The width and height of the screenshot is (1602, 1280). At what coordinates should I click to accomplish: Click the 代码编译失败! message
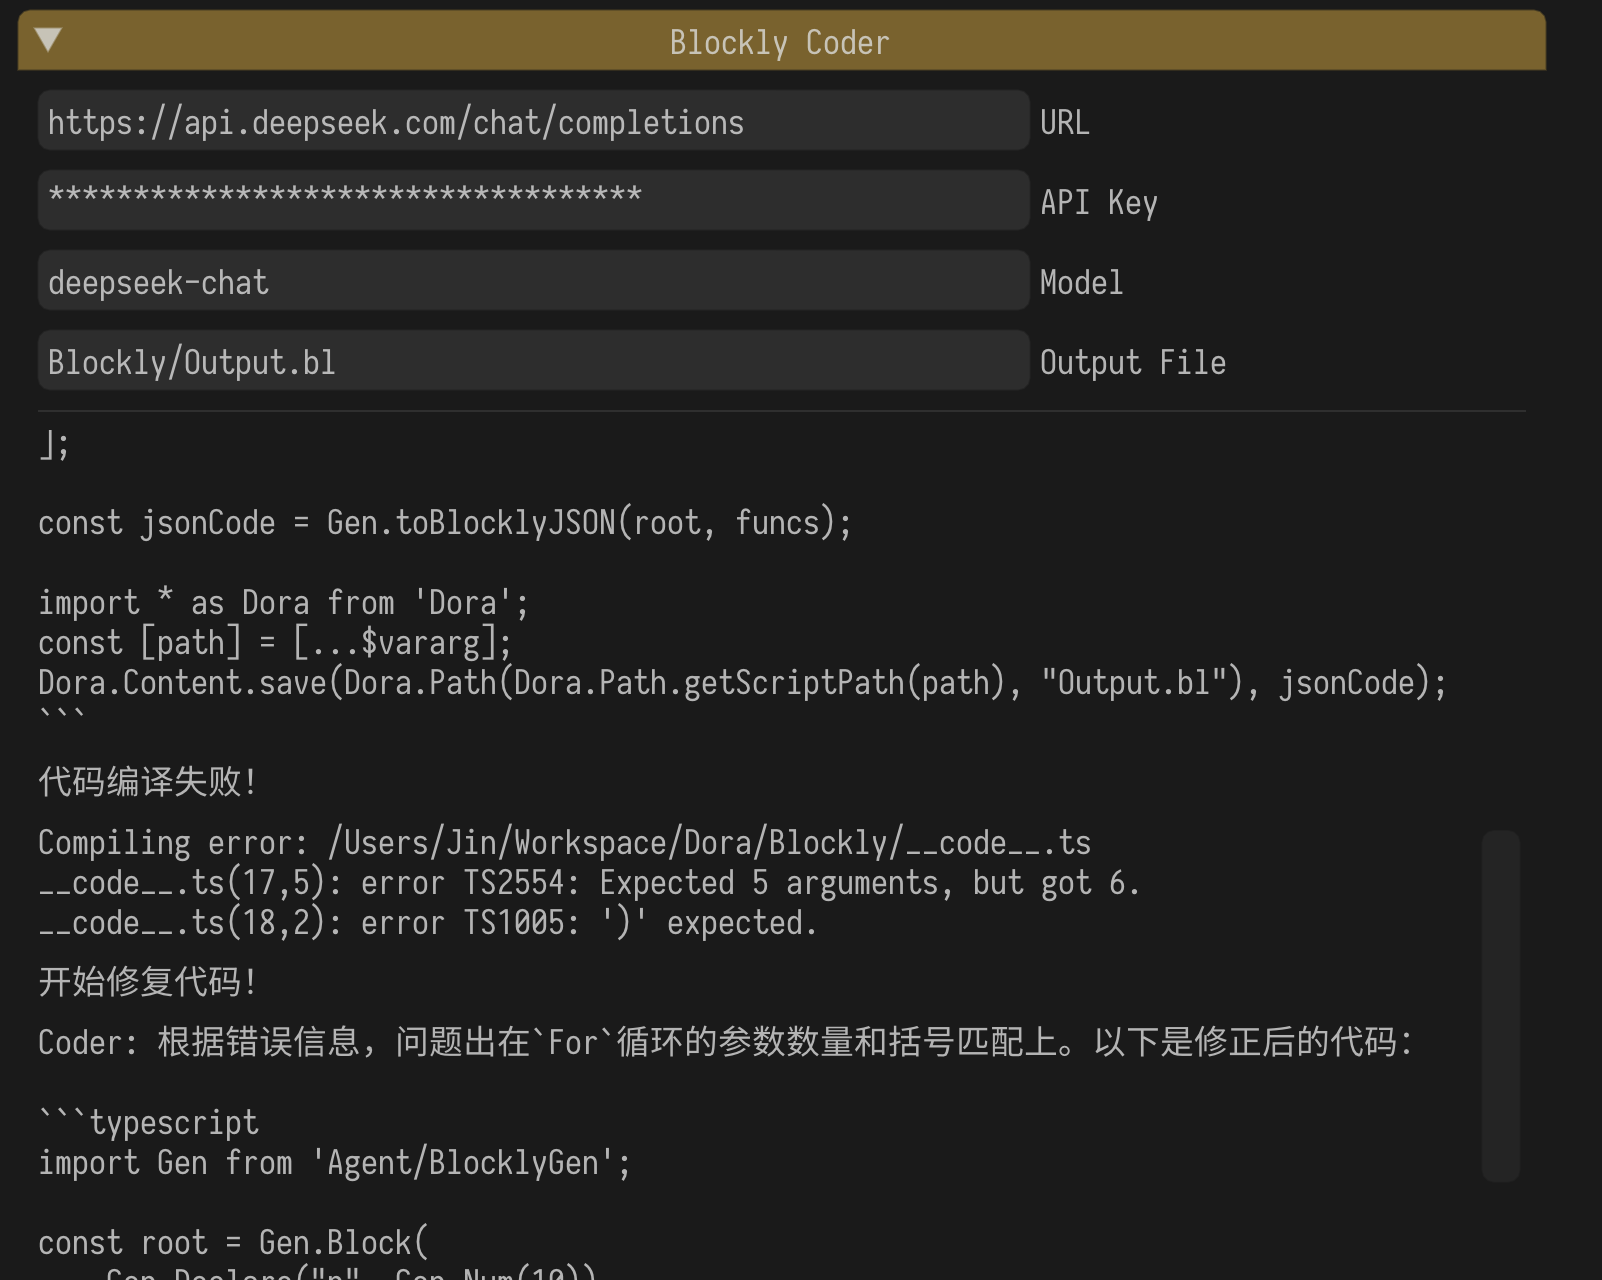(x=148, y=782)
